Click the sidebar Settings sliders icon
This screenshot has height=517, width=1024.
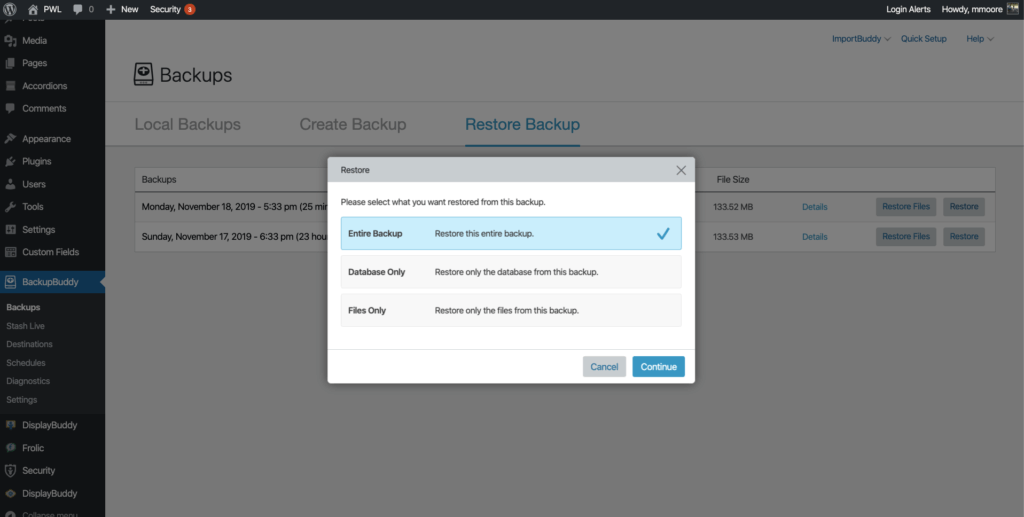tap(10, 230)
